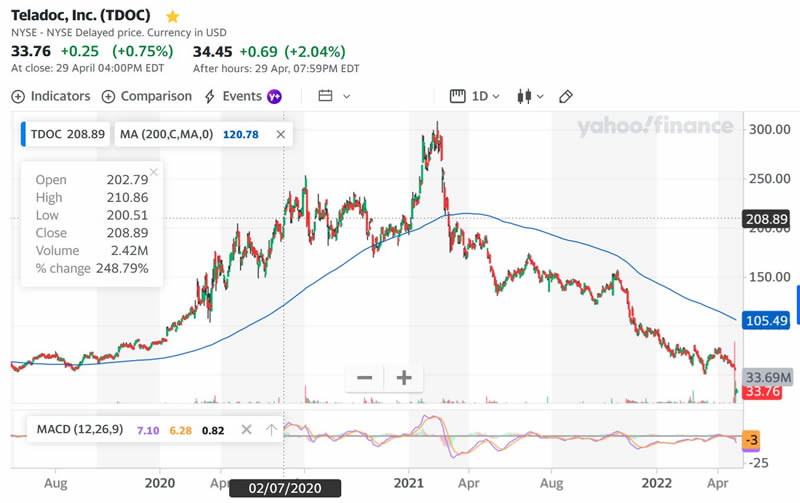The image size is (800, 503).
Task: Click the purple Y+ premium badge
Action: pos(274,97)
